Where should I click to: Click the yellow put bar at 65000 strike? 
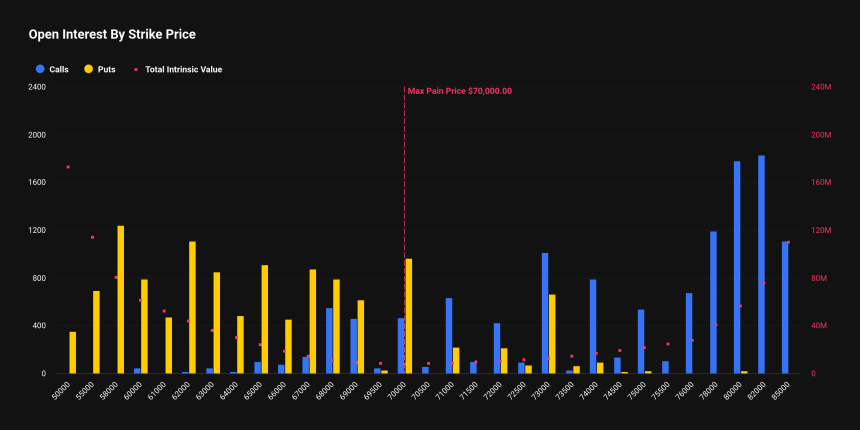coord(265,319)
